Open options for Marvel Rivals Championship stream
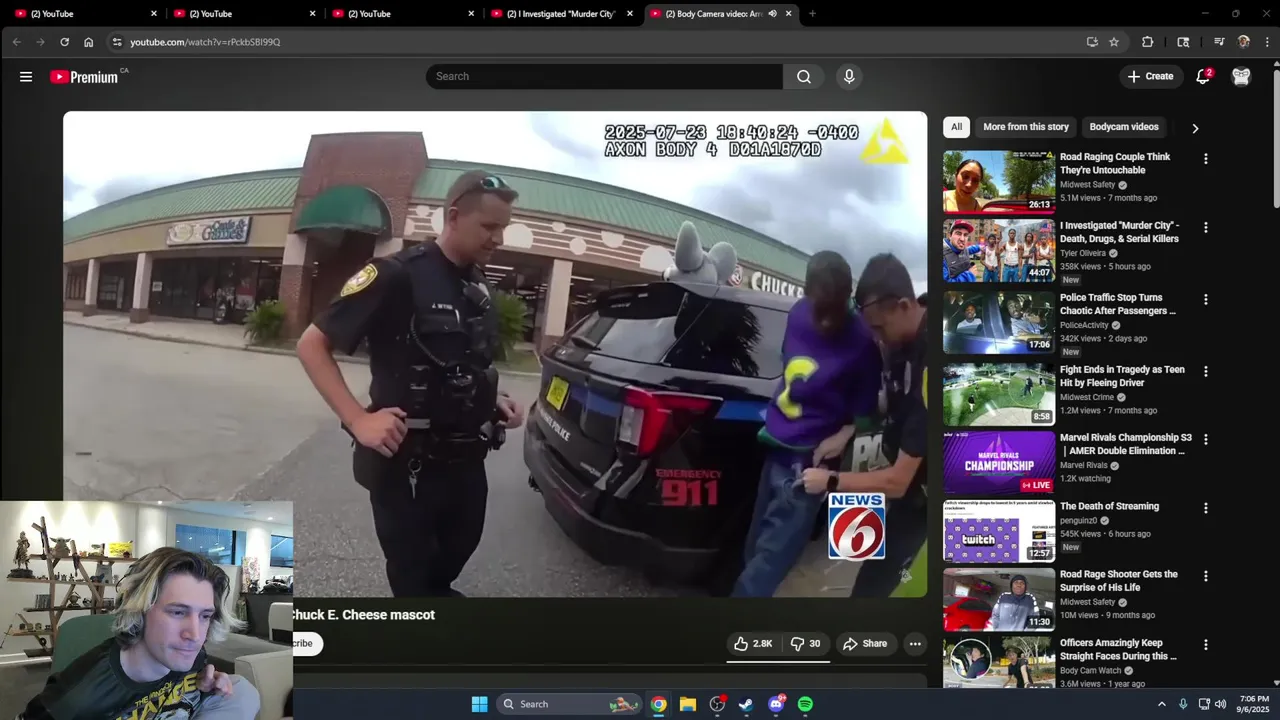The image size is (1280, 720). pos(1205,440)
